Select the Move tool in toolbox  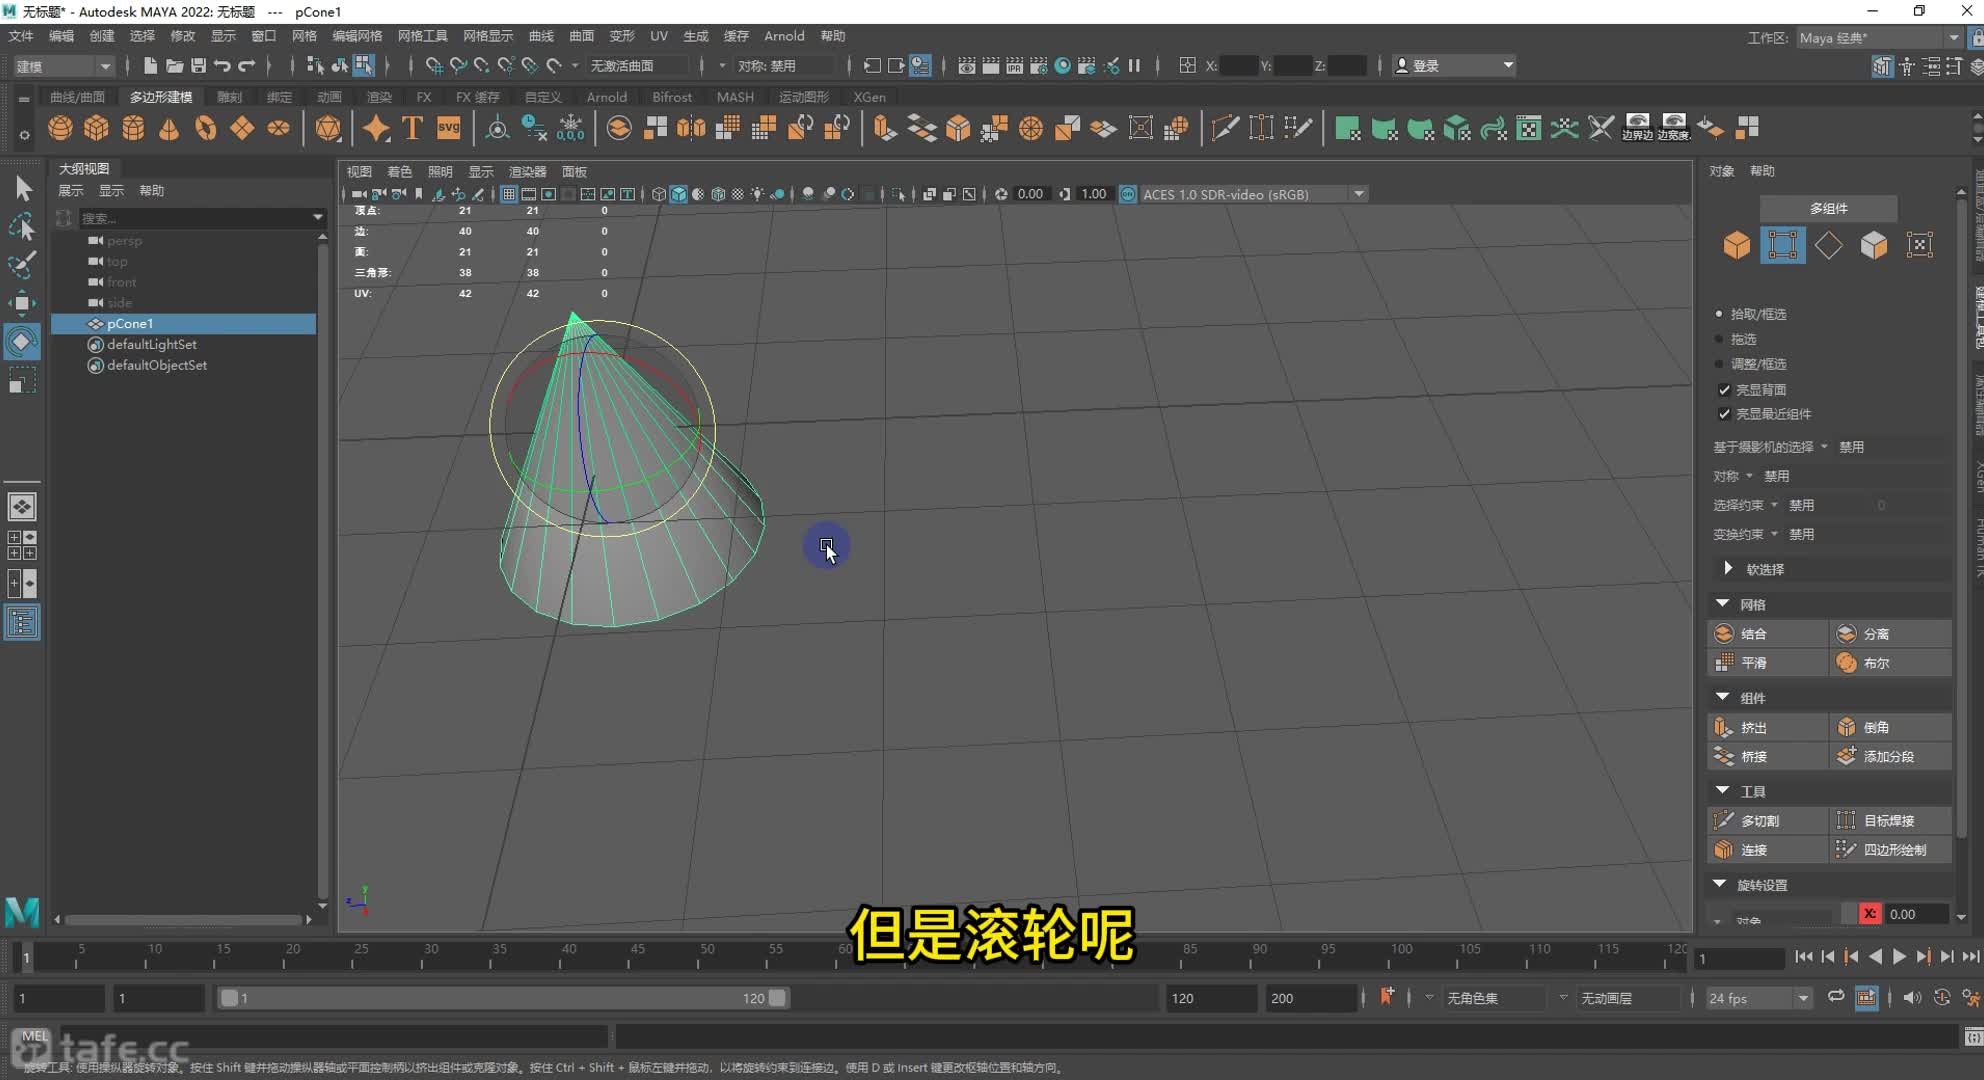pos(22,303)
